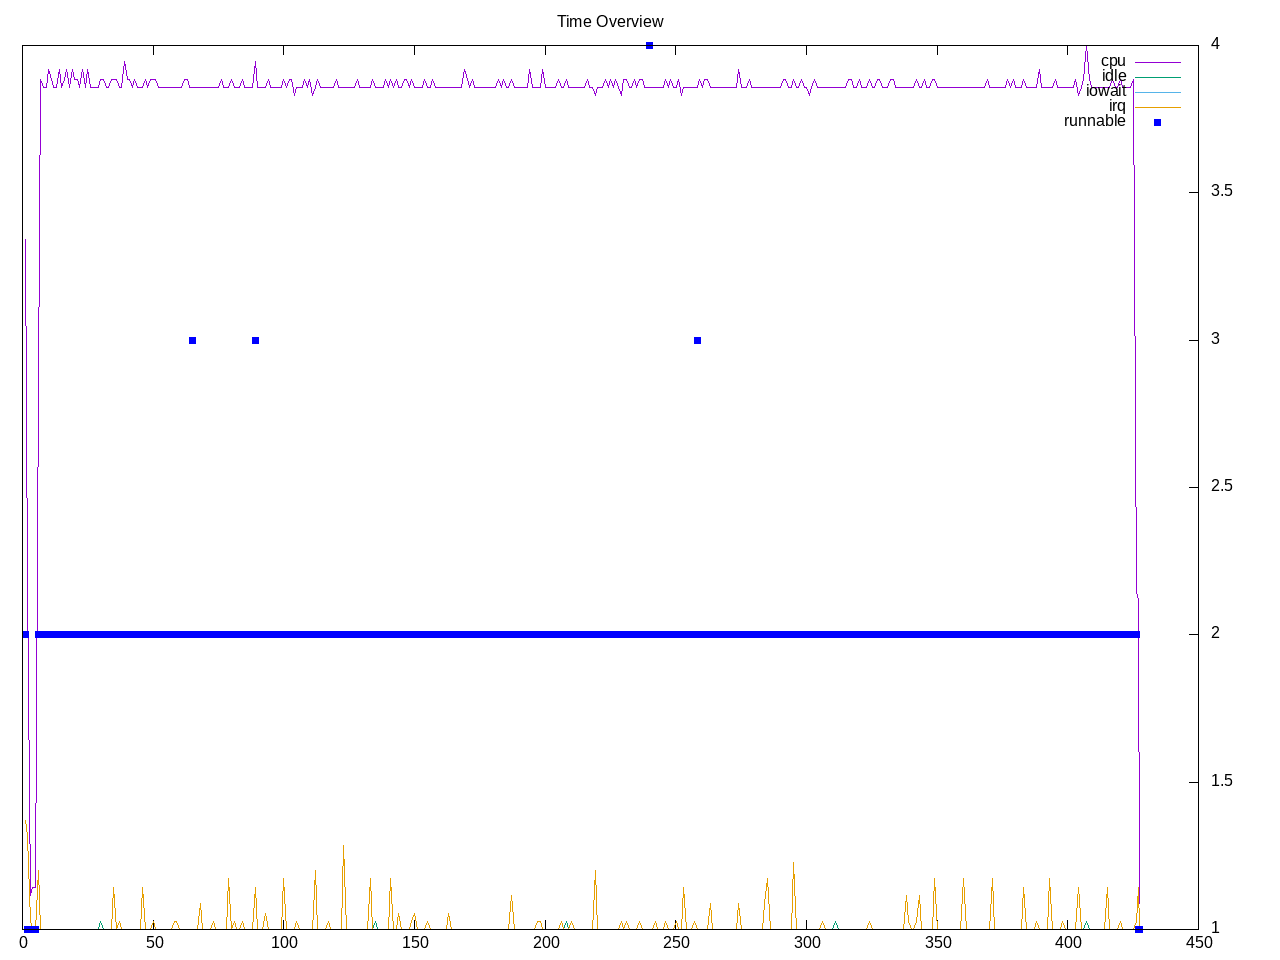Click the irq legend label

[1117, 106]
